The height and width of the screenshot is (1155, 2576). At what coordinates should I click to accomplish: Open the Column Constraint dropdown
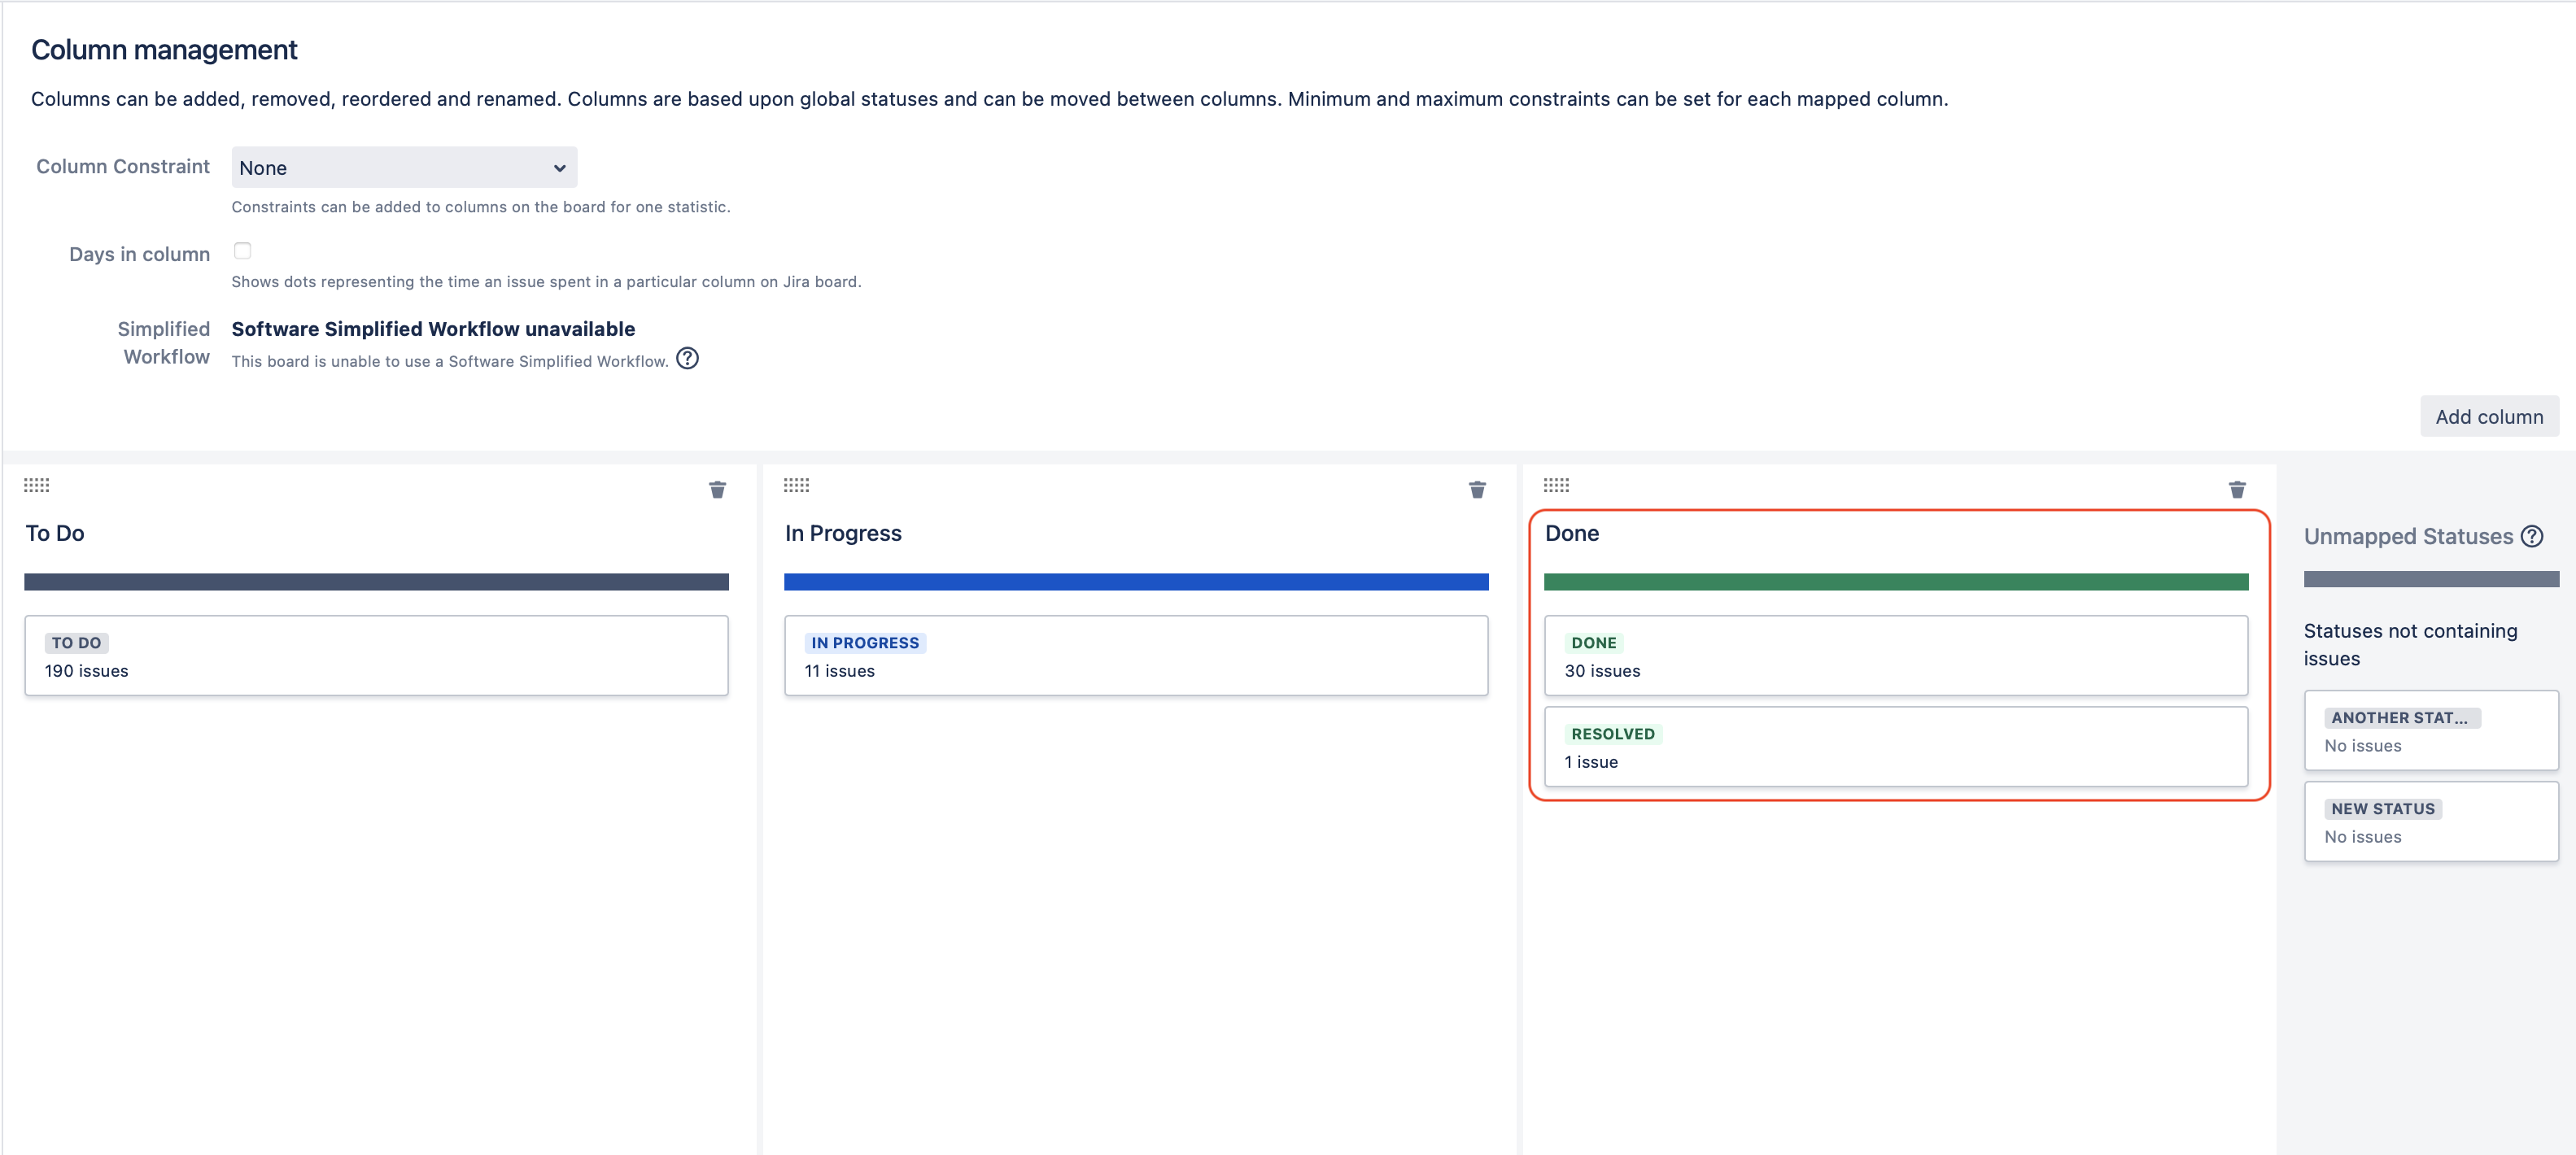click(x=404, y=168)
